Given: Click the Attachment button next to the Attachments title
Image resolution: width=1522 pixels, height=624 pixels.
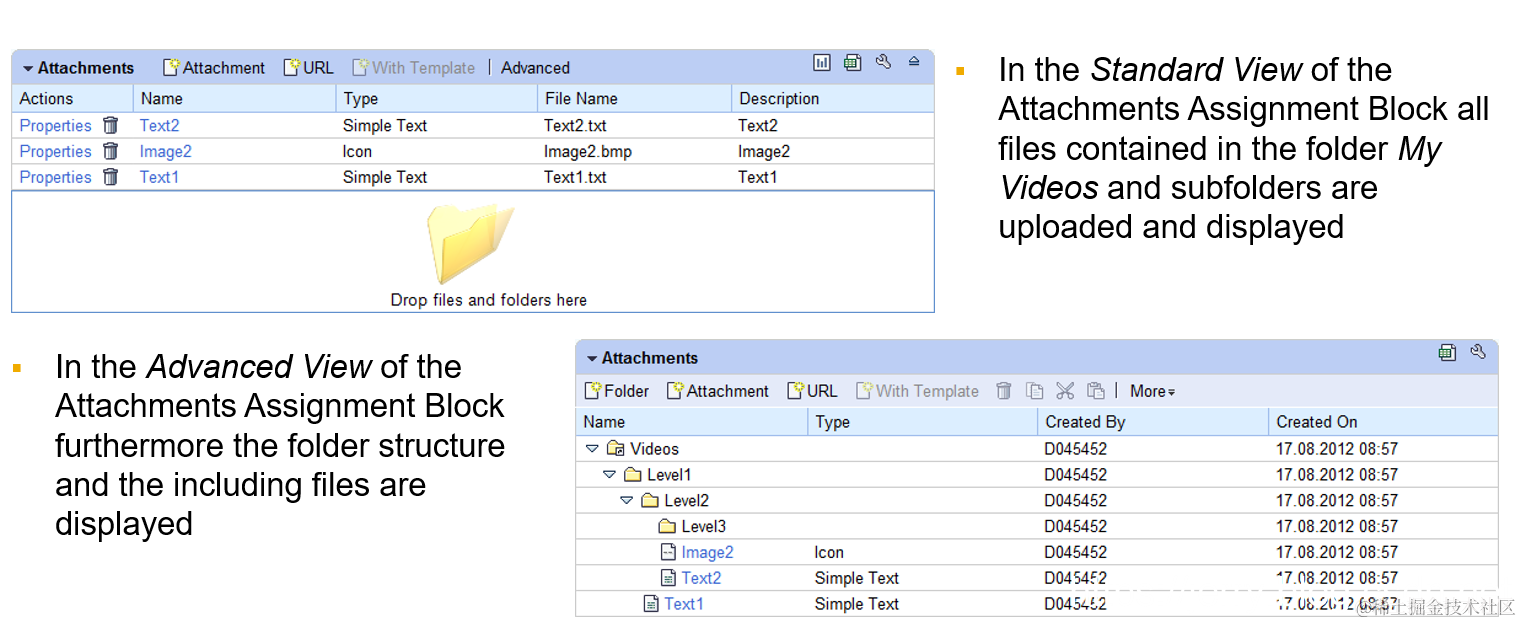Looking at the screenshot, I should (214, 68).
